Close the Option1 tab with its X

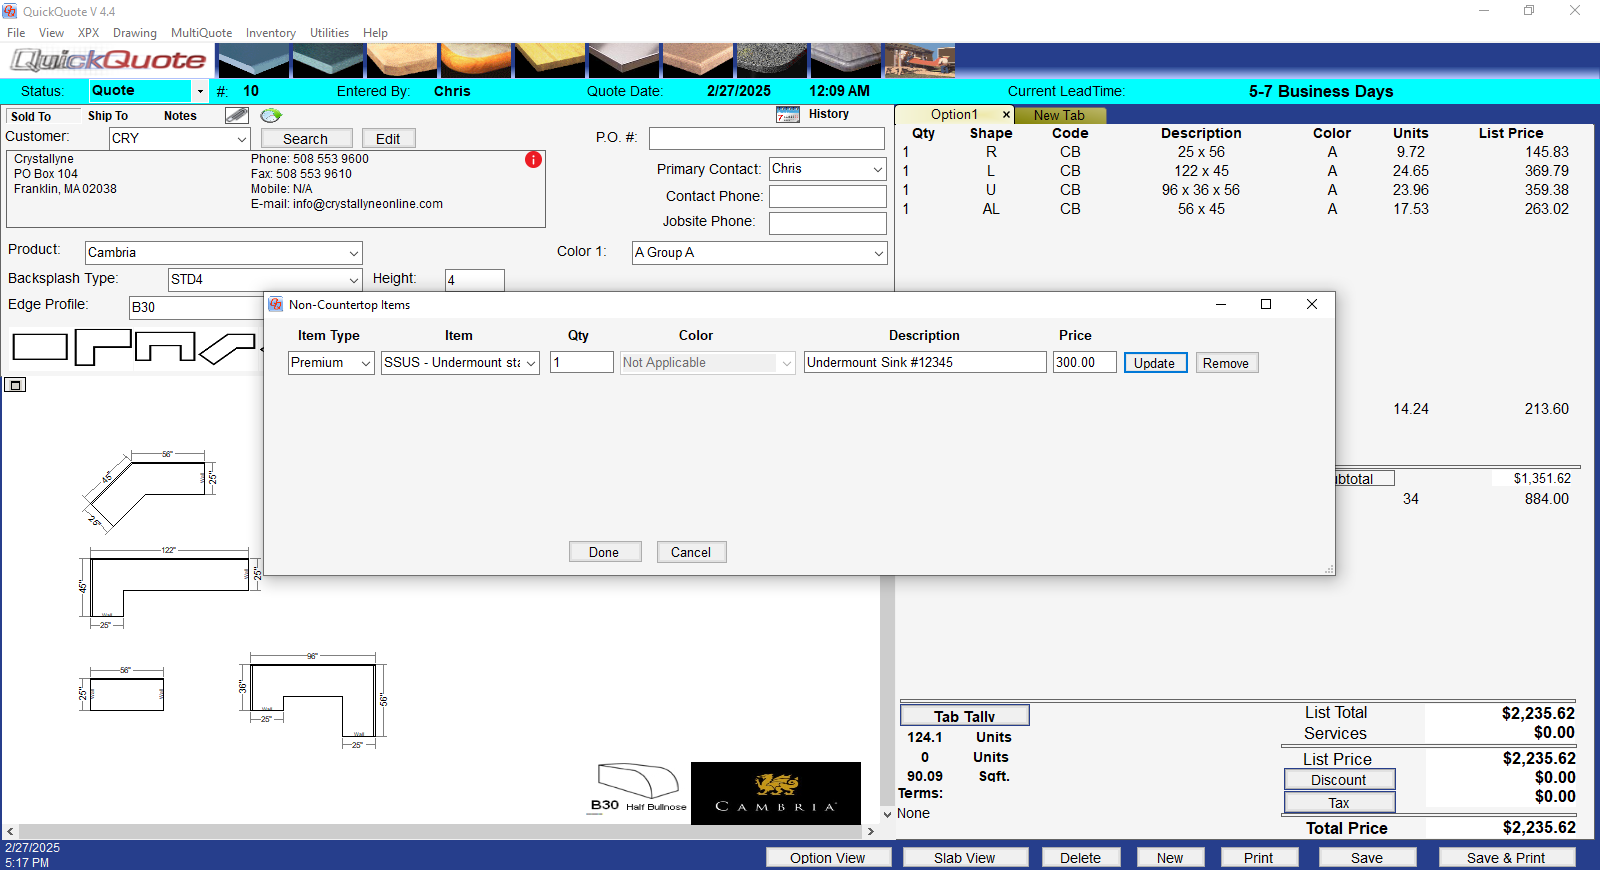click(x=1006, y=115)
